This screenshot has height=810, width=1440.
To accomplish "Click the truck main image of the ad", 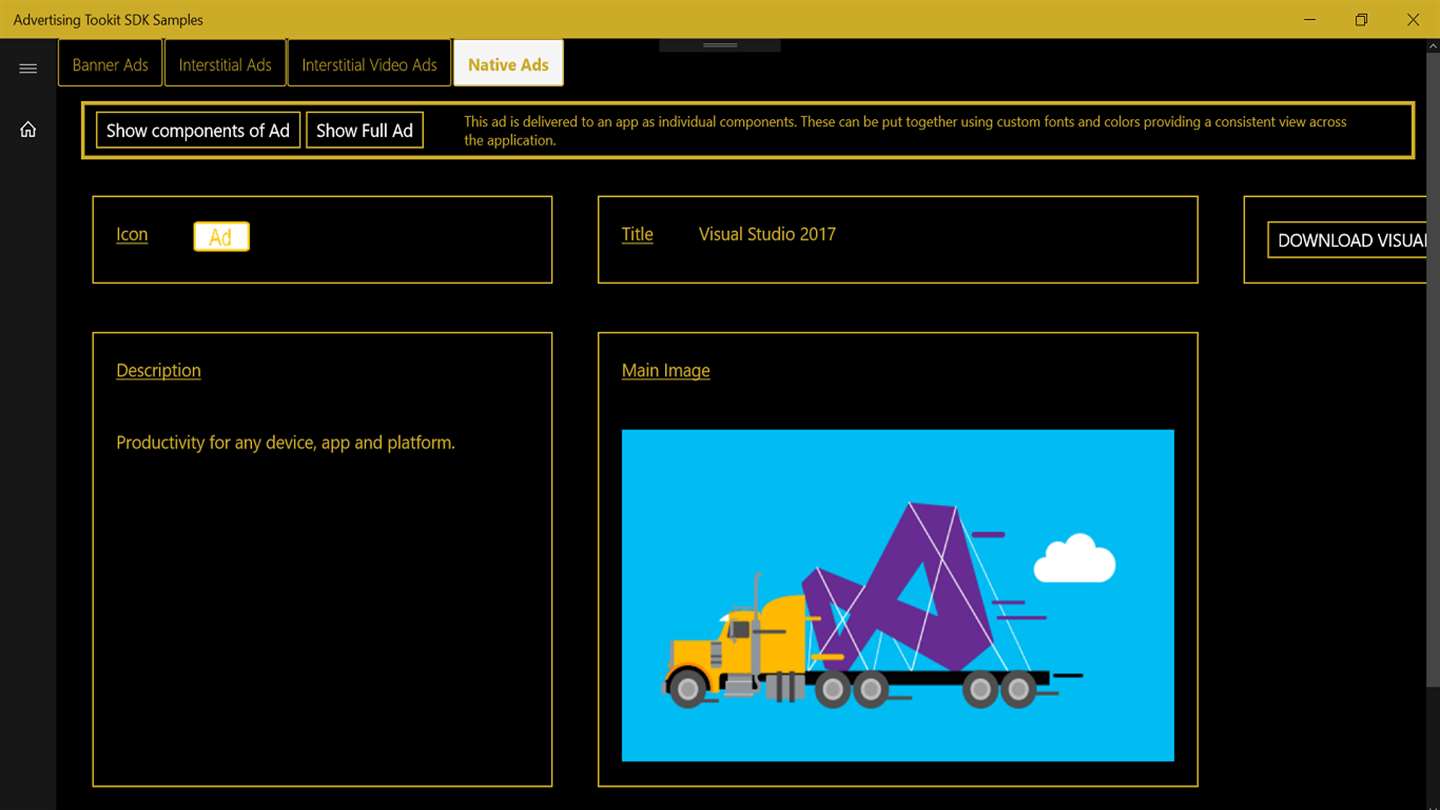I will [x=898, y=595].
